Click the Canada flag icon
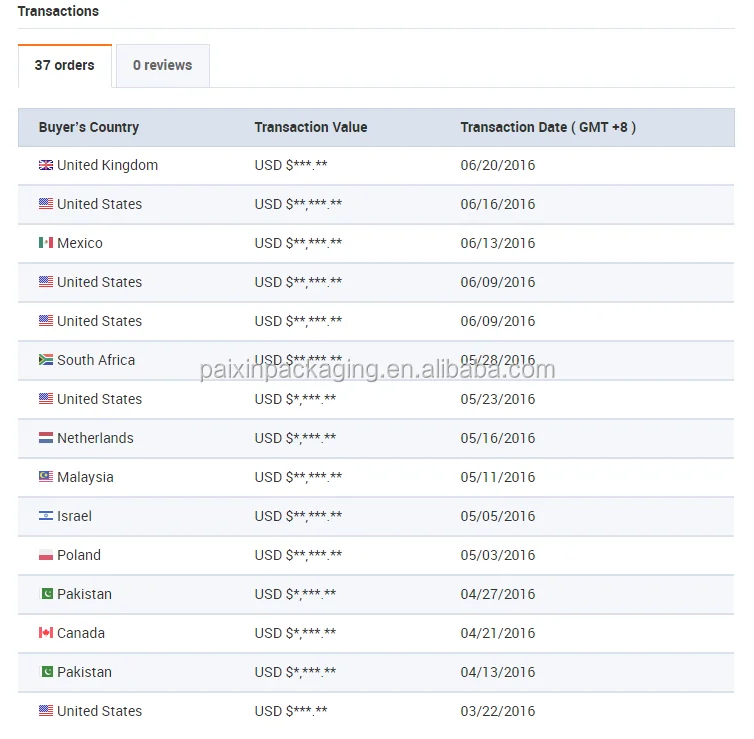This screenshot has width=754, height=739. tap(46, 633)
